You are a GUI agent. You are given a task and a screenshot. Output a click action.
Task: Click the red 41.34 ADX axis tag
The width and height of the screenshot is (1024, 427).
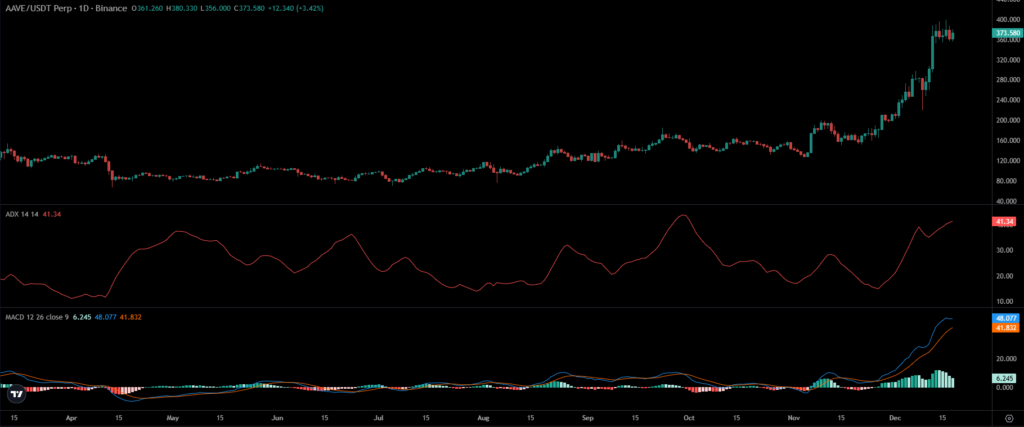click(x=1004, y=222)
